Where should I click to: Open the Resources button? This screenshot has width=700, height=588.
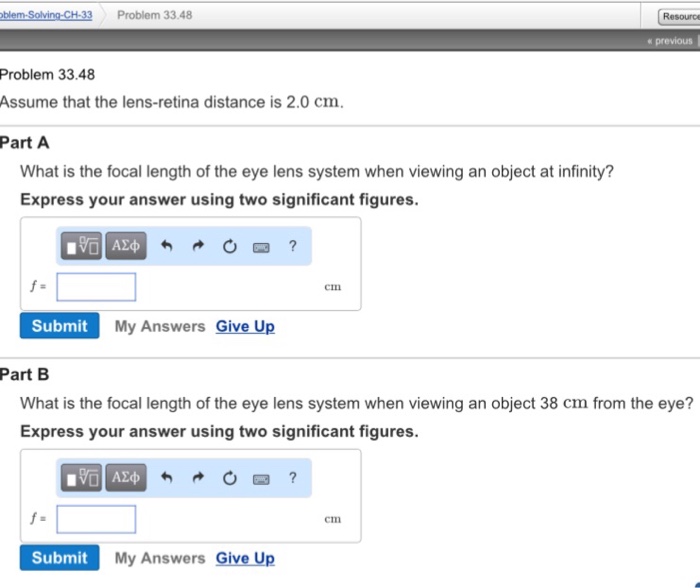(679, 17)
